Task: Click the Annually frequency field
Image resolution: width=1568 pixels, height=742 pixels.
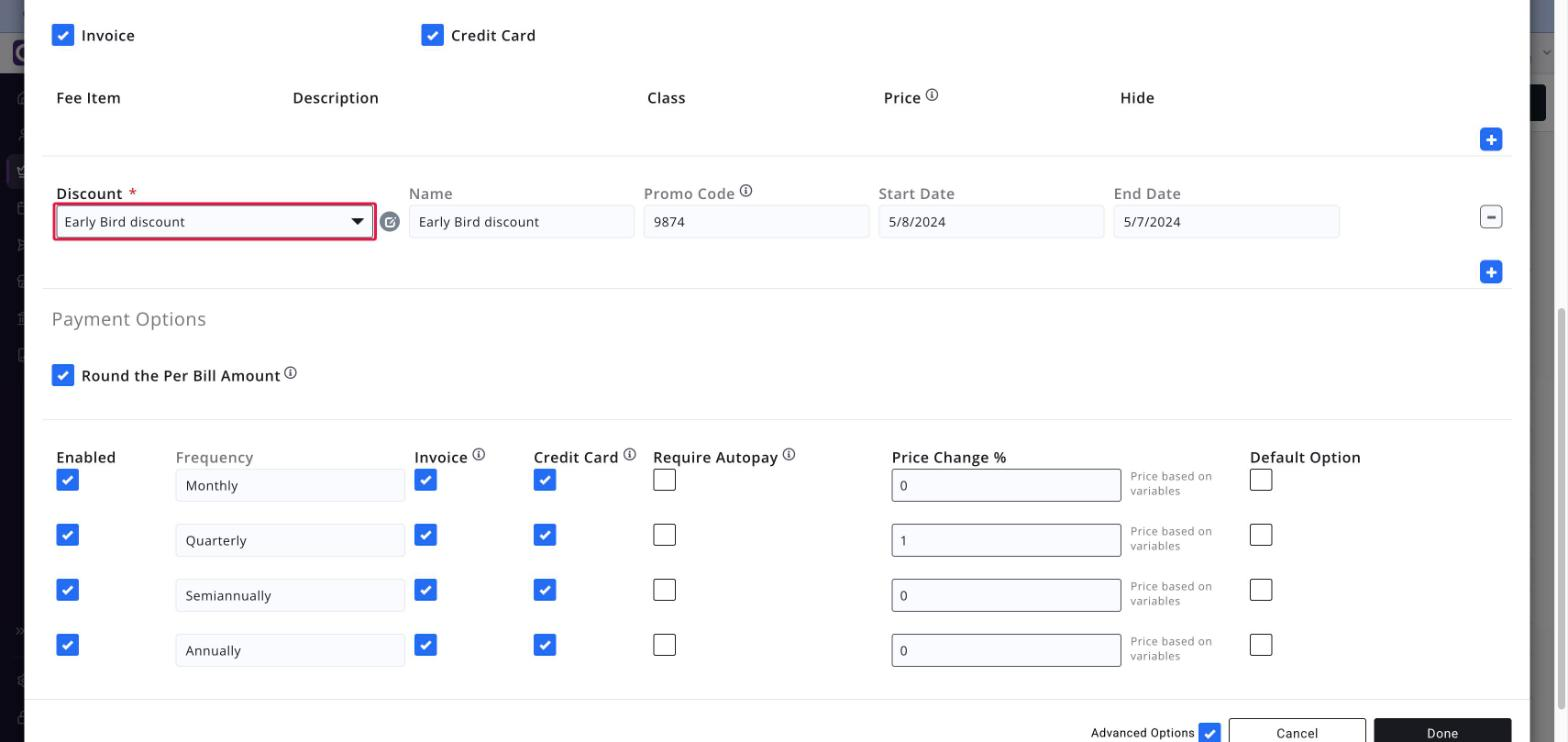Action: coord(290,650)
